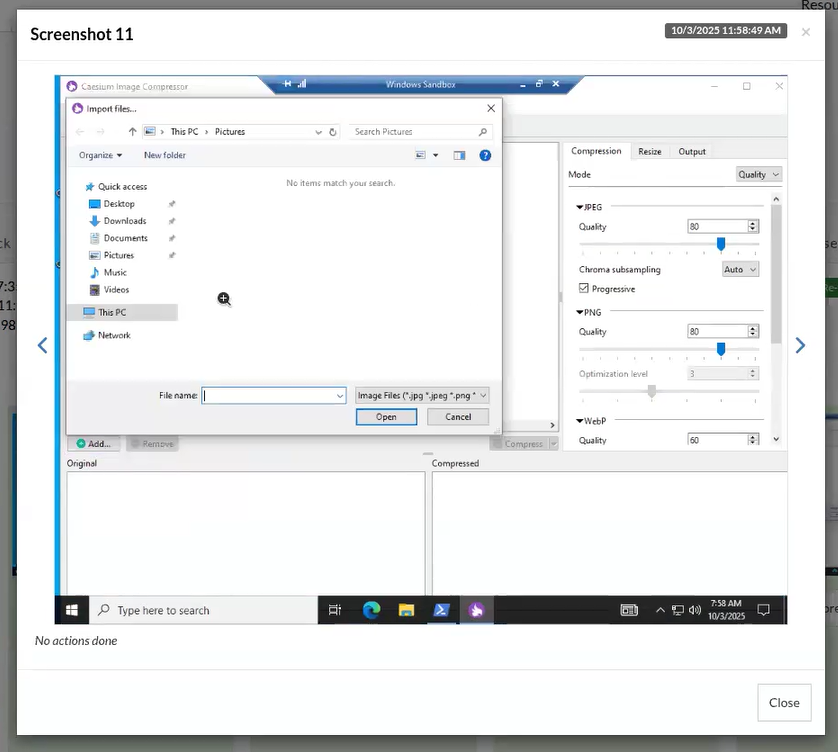Expand the Chroma subsampling Auto dropdown
This screenshot has height=752, width=838.
click(740, 269)
